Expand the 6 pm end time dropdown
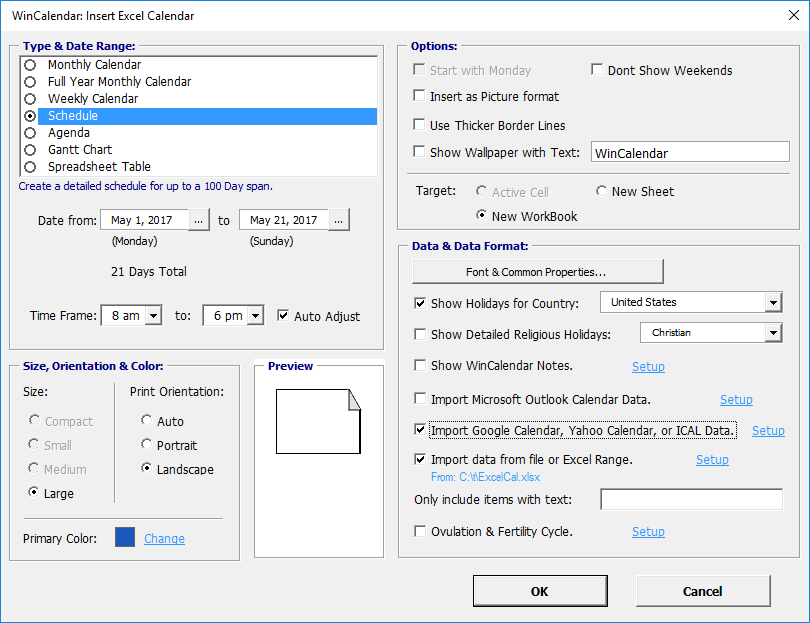This screenshot has width=810, height=623. coord(255,316)
